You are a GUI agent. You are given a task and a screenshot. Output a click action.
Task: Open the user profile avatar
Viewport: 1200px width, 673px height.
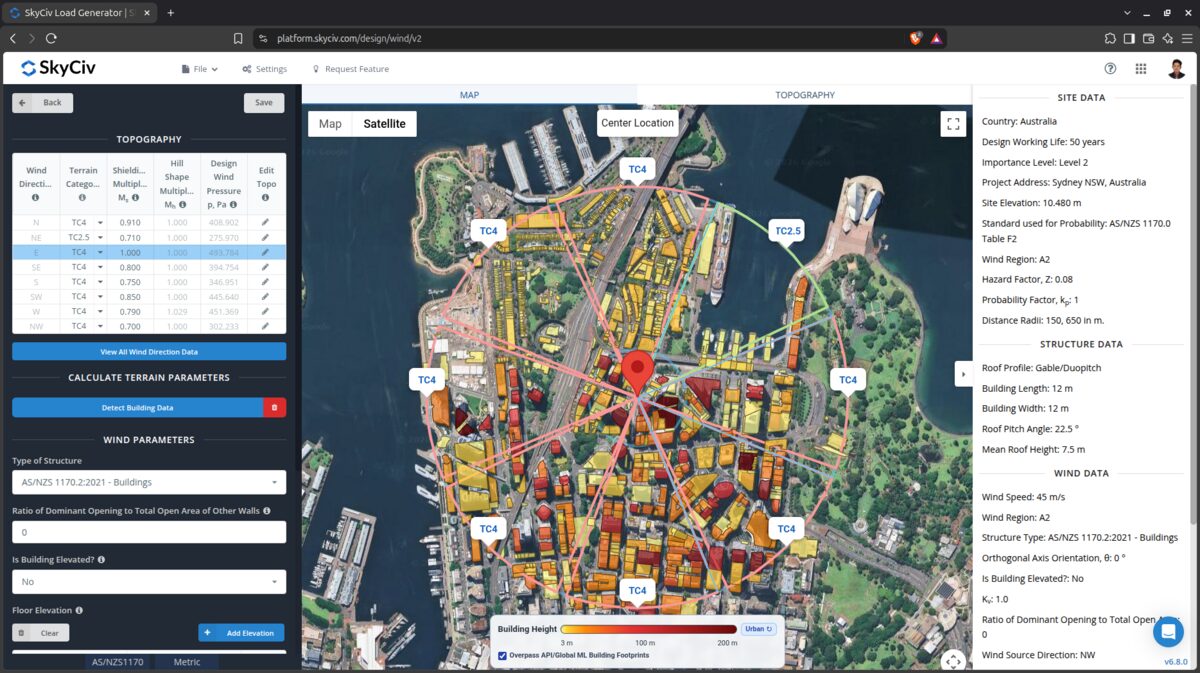pos(1177,69)
